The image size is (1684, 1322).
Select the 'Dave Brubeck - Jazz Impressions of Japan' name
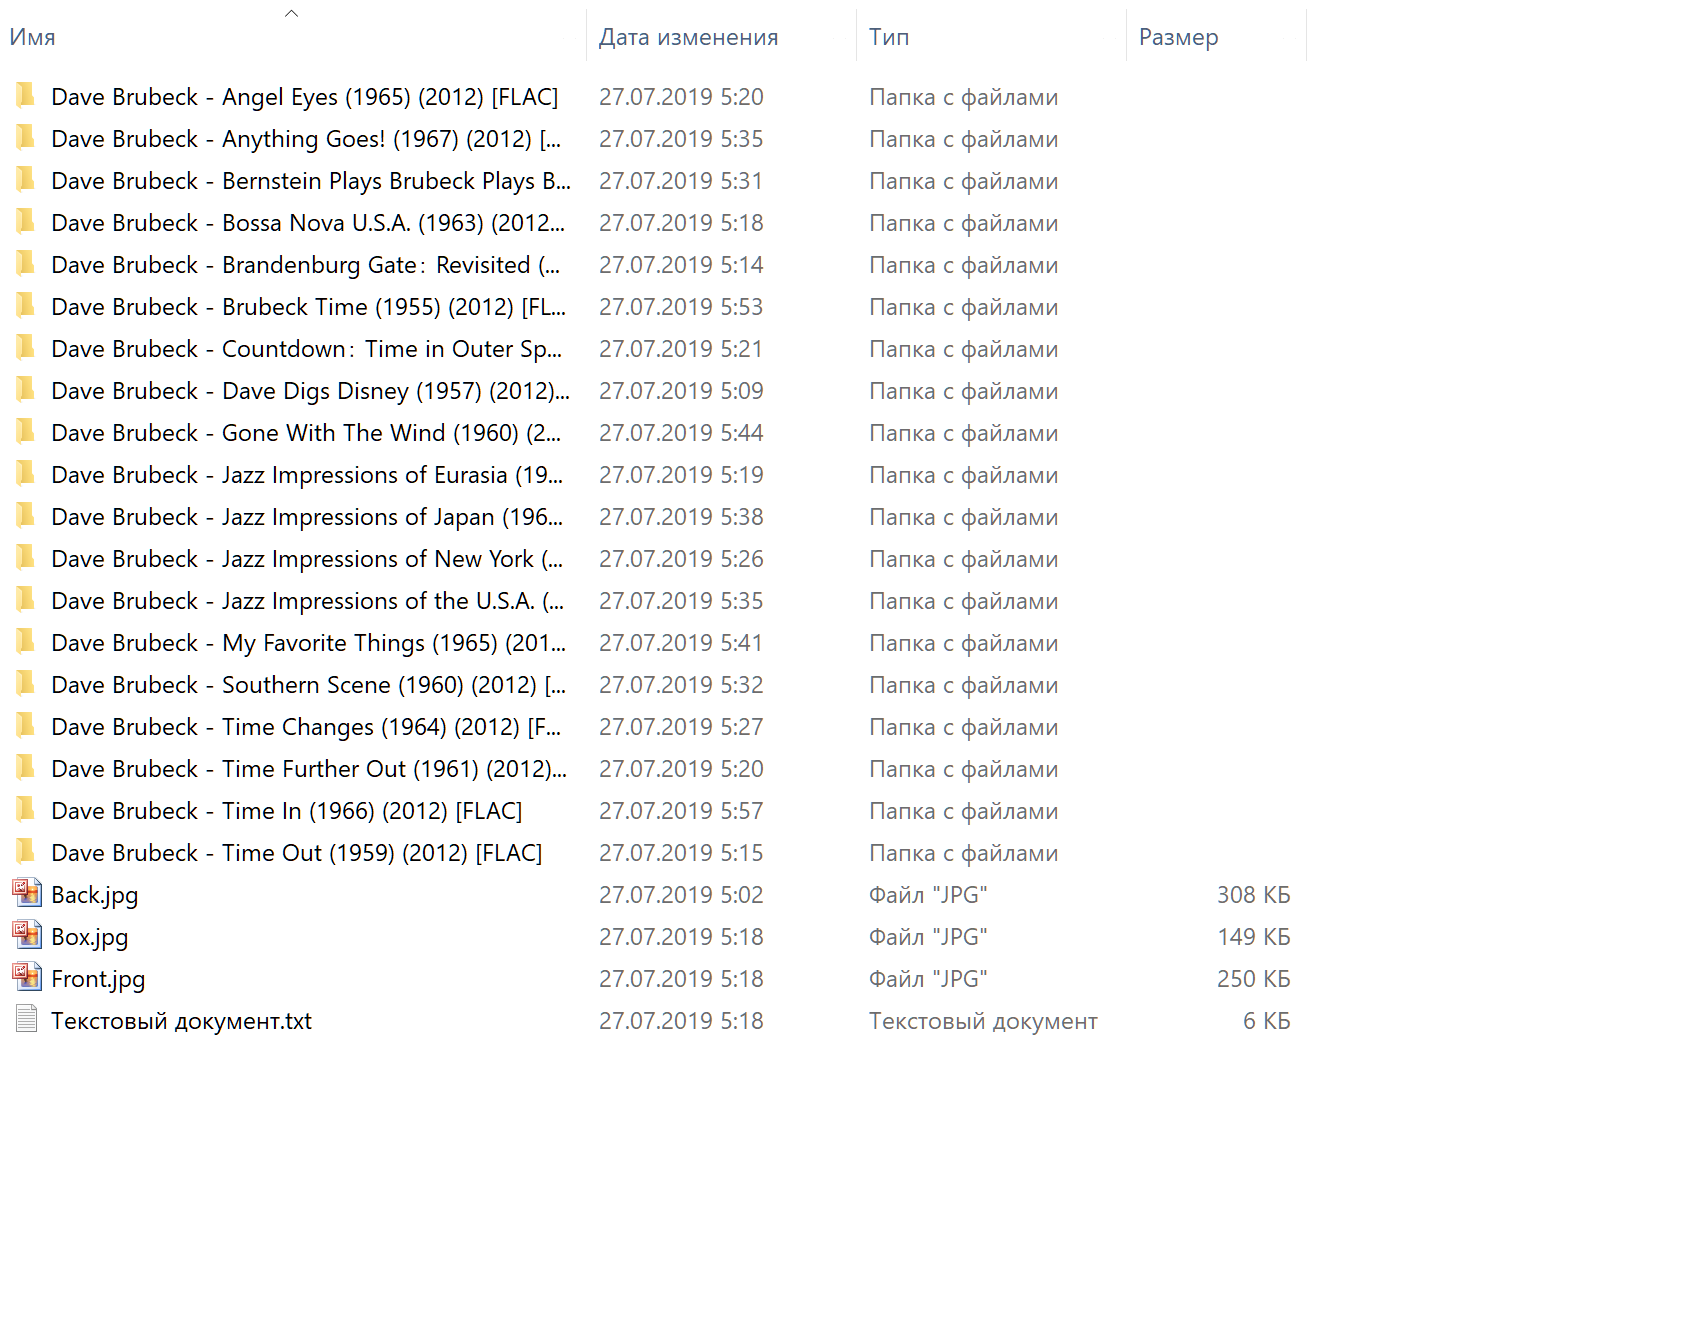point(307,517)
